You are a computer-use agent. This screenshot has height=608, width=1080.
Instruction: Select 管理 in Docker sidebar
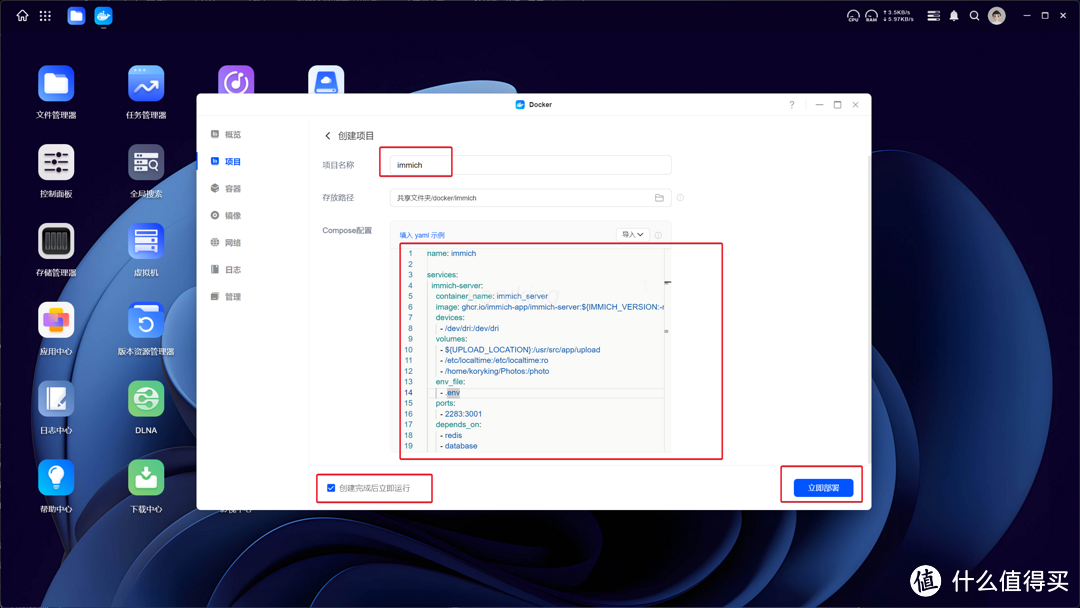click(x=233, y=296)
